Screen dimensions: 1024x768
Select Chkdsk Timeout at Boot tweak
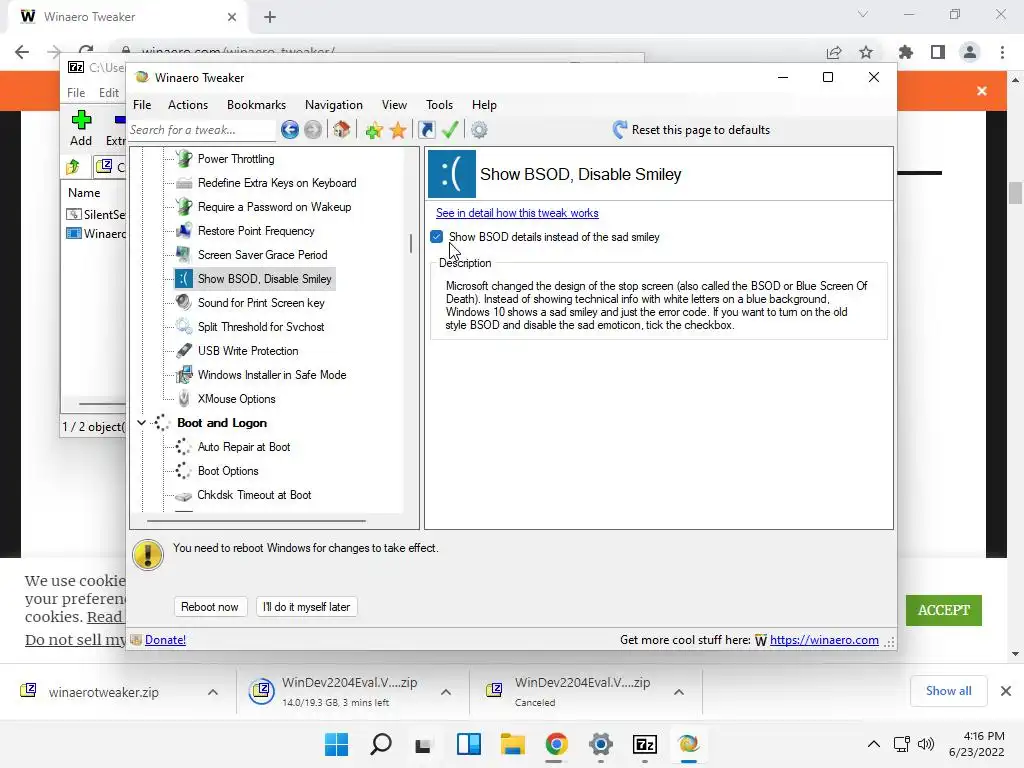[x=254, y=495]
